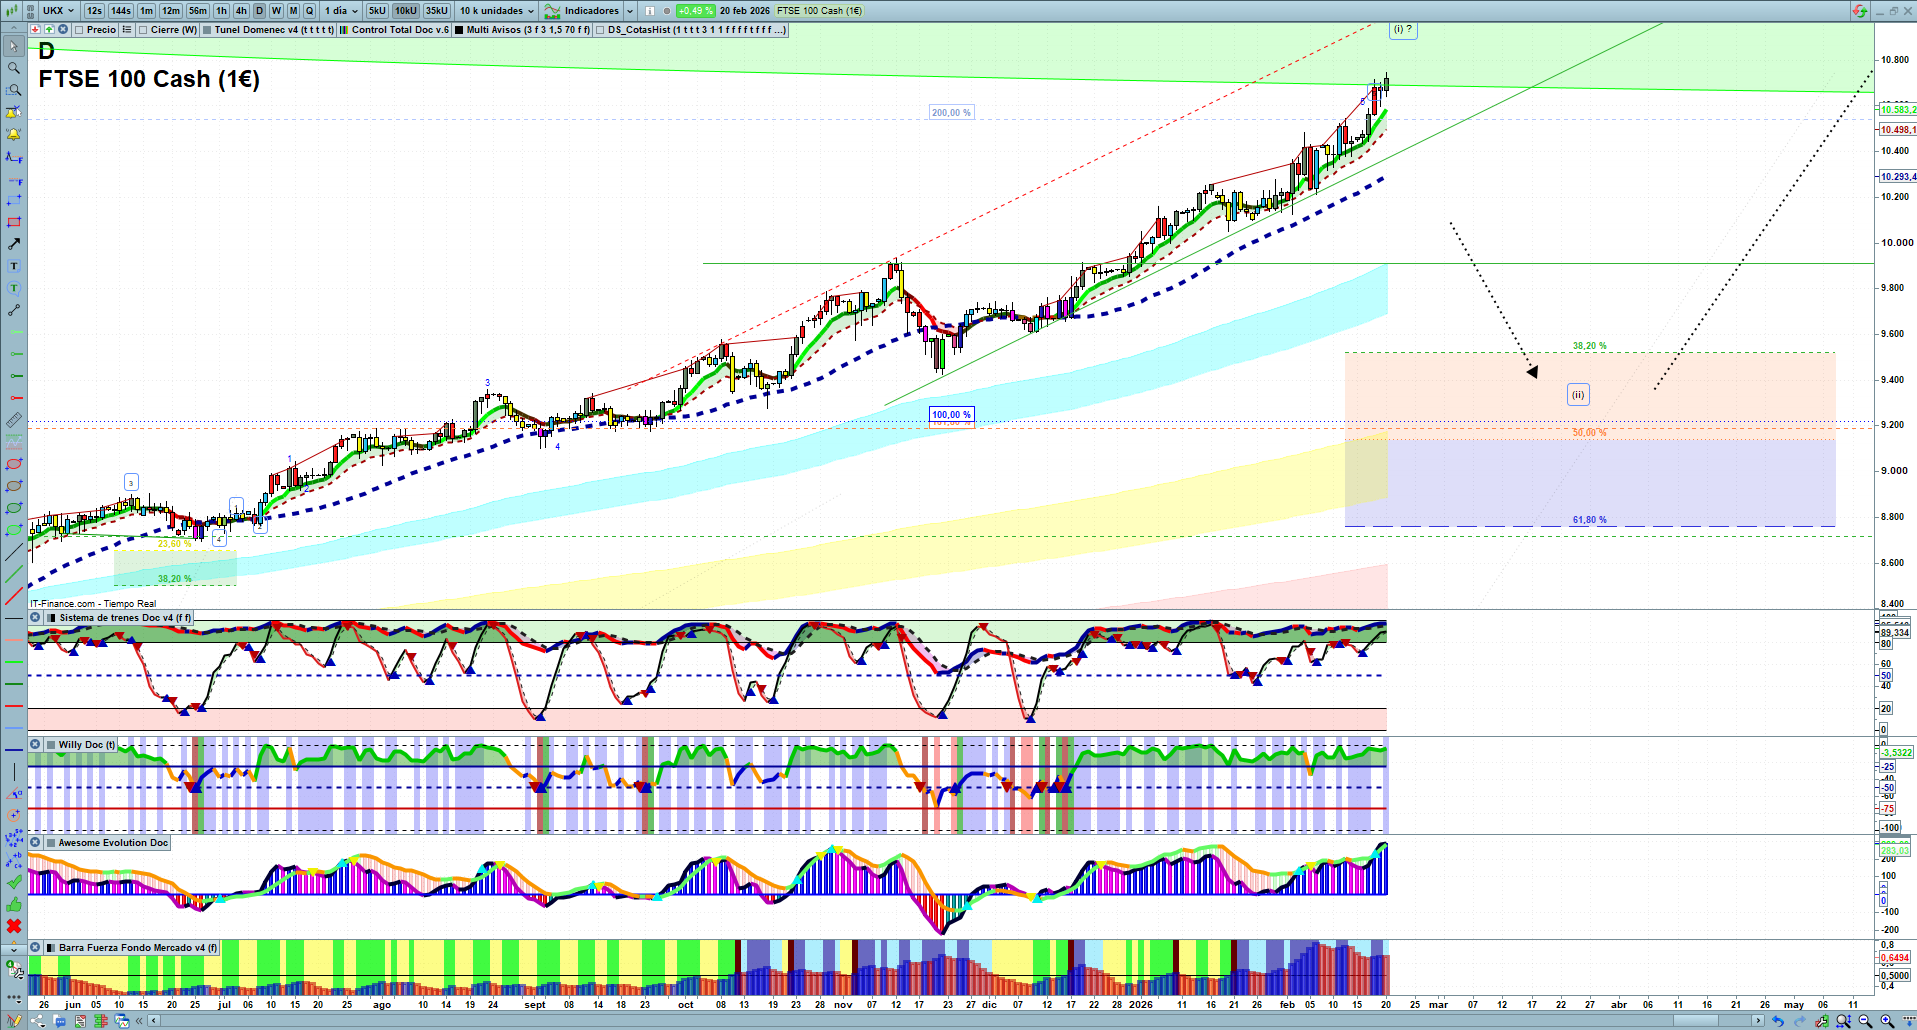Screen dimensions: 1917x1030
Task: Toggle the Cierre (W) checkbox
Action: pyautogui.click(x=143, y=30)
